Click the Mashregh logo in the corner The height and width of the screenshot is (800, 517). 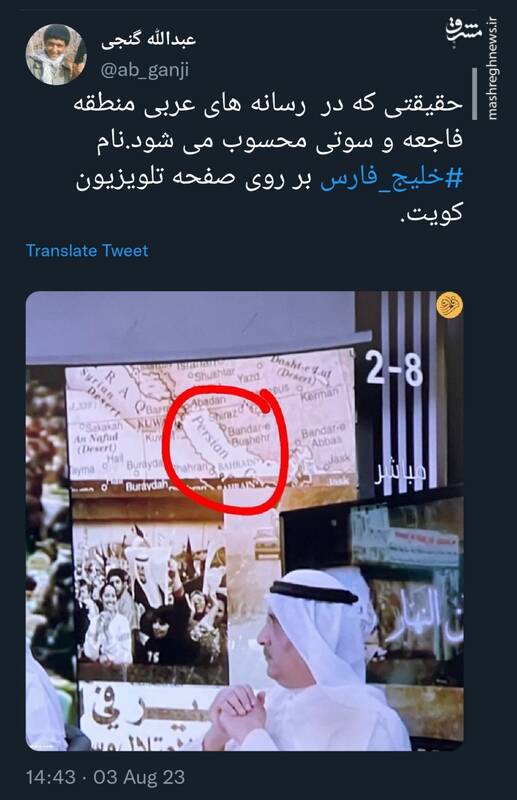pyautogui.click(x=464, y=33)
